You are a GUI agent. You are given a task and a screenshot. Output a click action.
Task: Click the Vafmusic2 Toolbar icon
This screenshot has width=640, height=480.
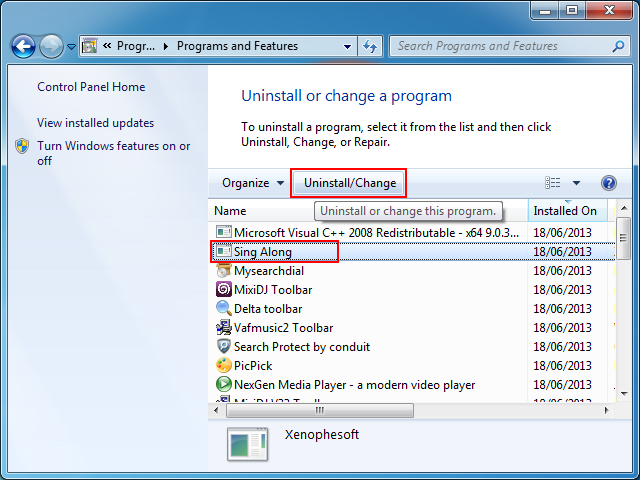pos(224,327)
